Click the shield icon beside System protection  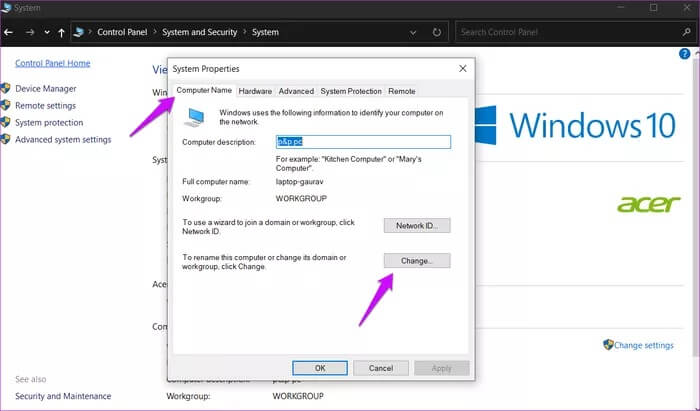pos(5,122)
